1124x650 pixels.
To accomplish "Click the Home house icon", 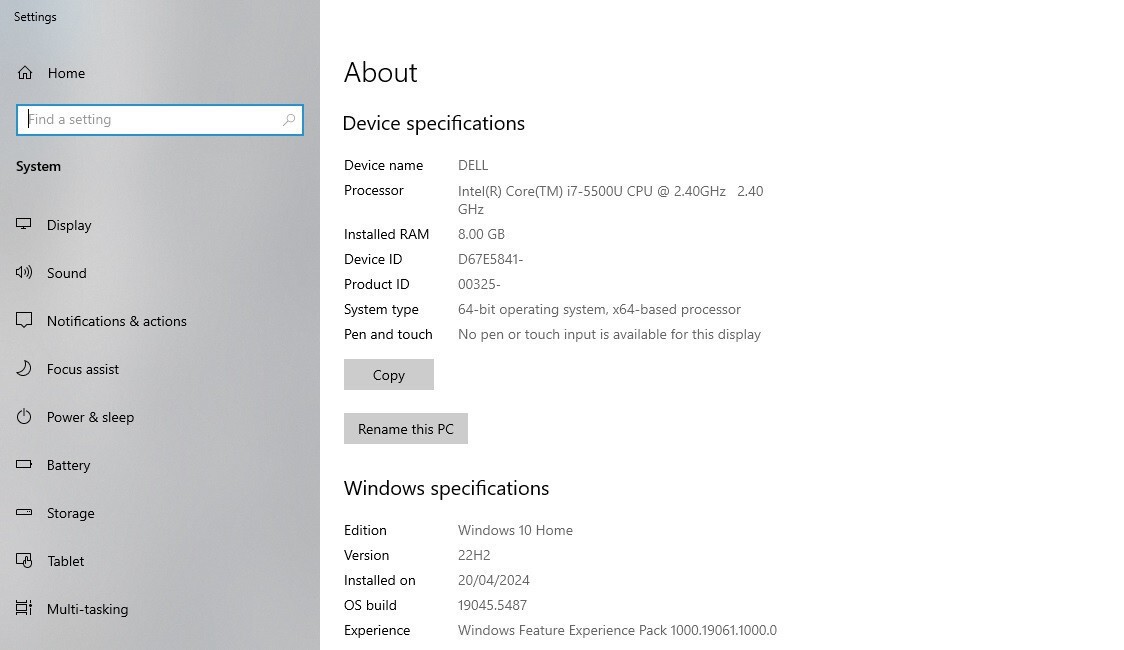I will click(25, 72).
